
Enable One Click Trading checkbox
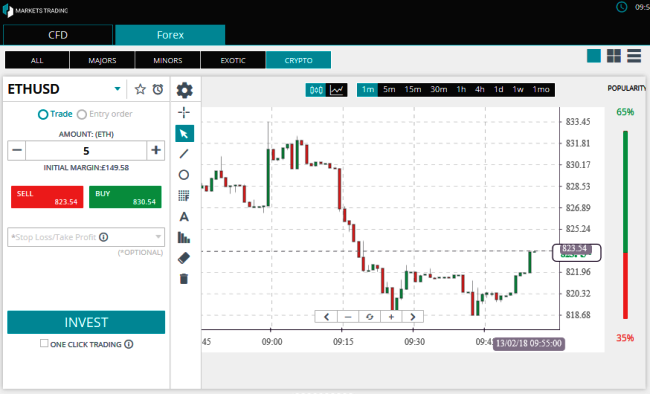click(44, 343)
